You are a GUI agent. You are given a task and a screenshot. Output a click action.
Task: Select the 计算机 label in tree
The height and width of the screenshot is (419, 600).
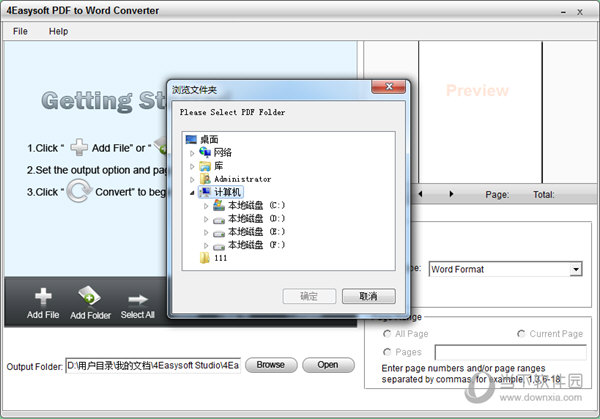coord(227,192)
